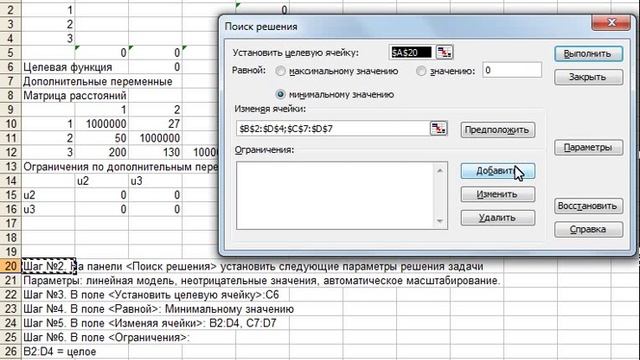
Task: Click the Закрыть button
Action: click(588, 77)
